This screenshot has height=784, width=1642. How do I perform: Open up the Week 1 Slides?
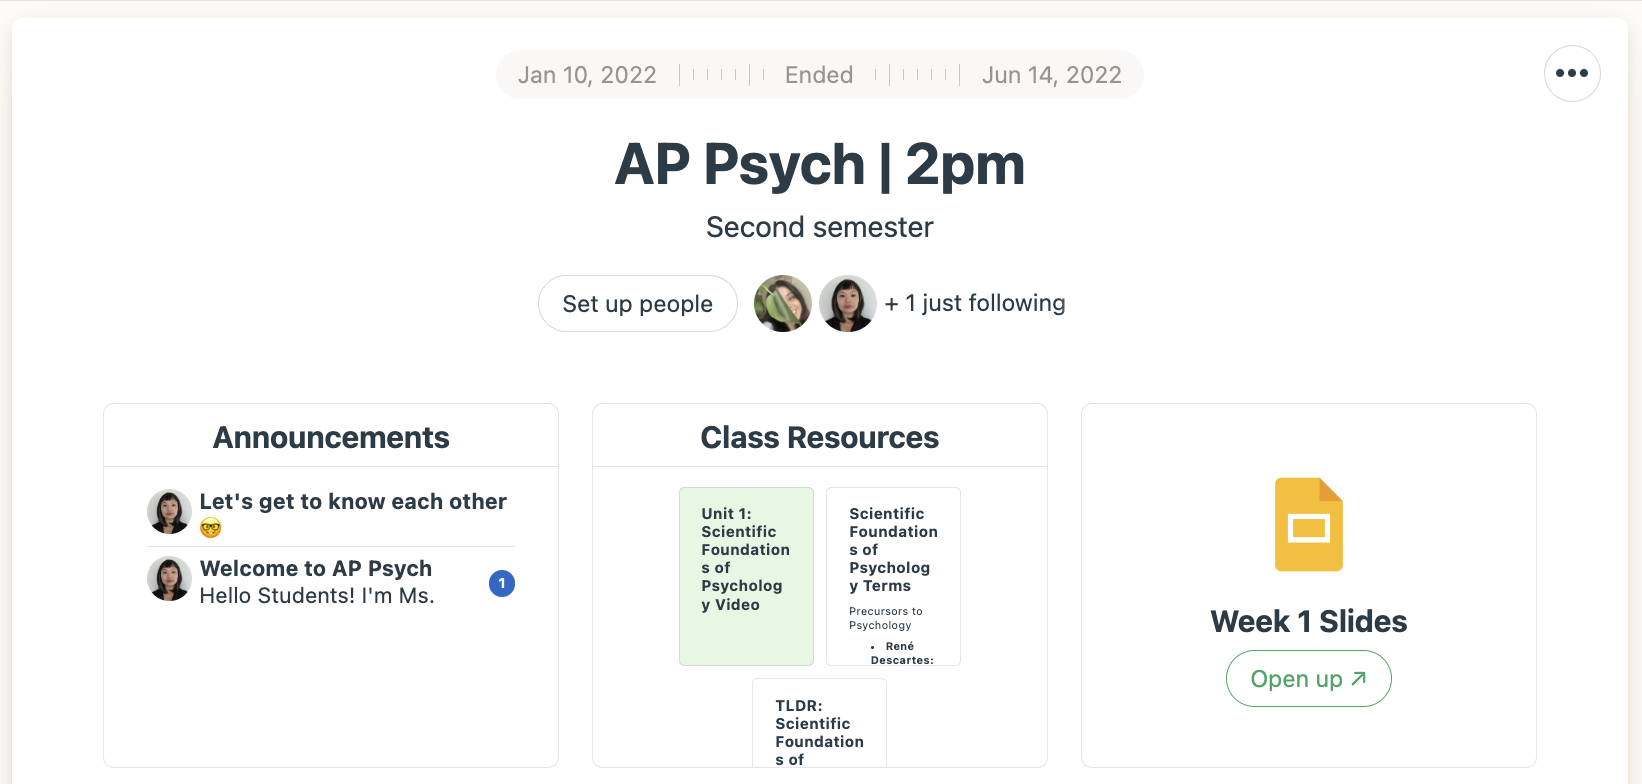(x=1308, y=679)
